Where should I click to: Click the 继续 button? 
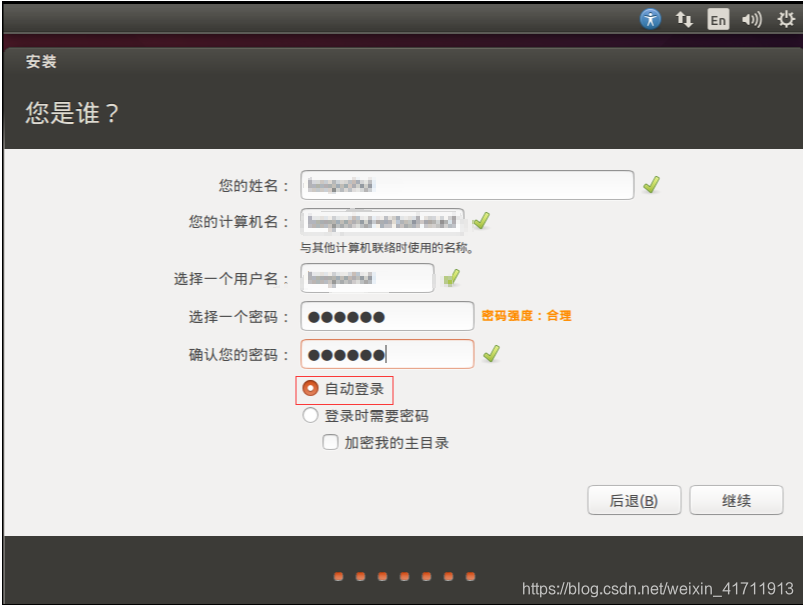736,500
